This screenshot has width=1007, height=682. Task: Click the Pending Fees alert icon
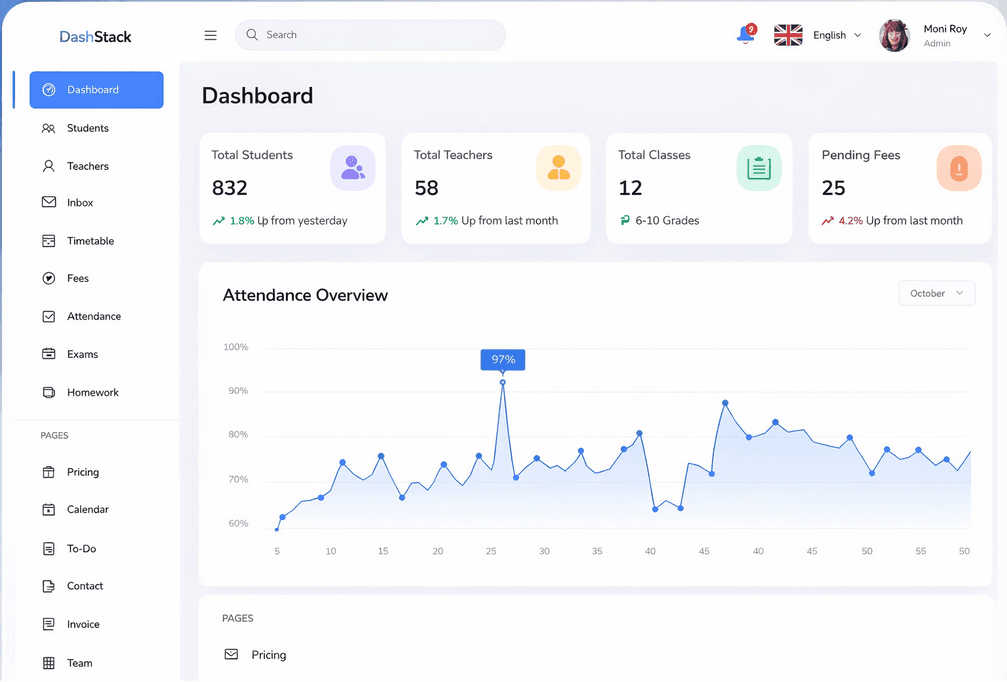[x=958, y=168]
